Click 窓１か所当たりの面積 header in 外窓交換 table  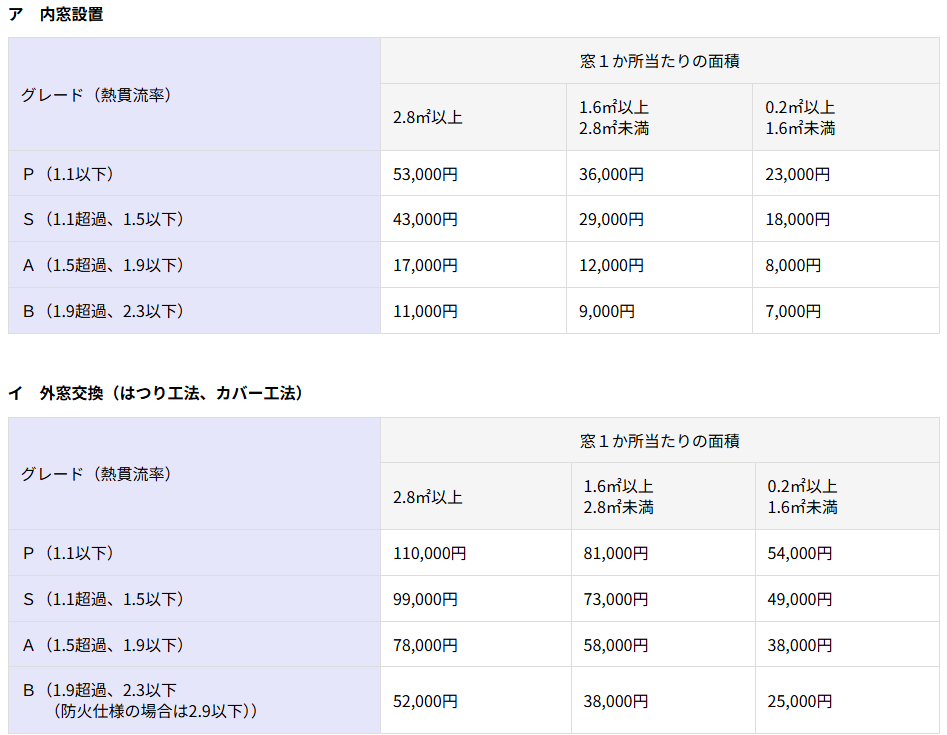(x=659, y=440)
